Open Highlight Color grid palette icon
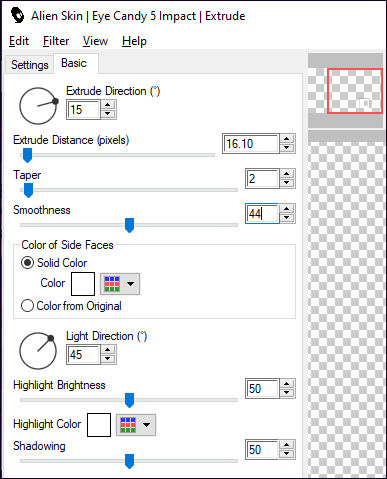This screenshot has width=387, height=479. [128, 425]
